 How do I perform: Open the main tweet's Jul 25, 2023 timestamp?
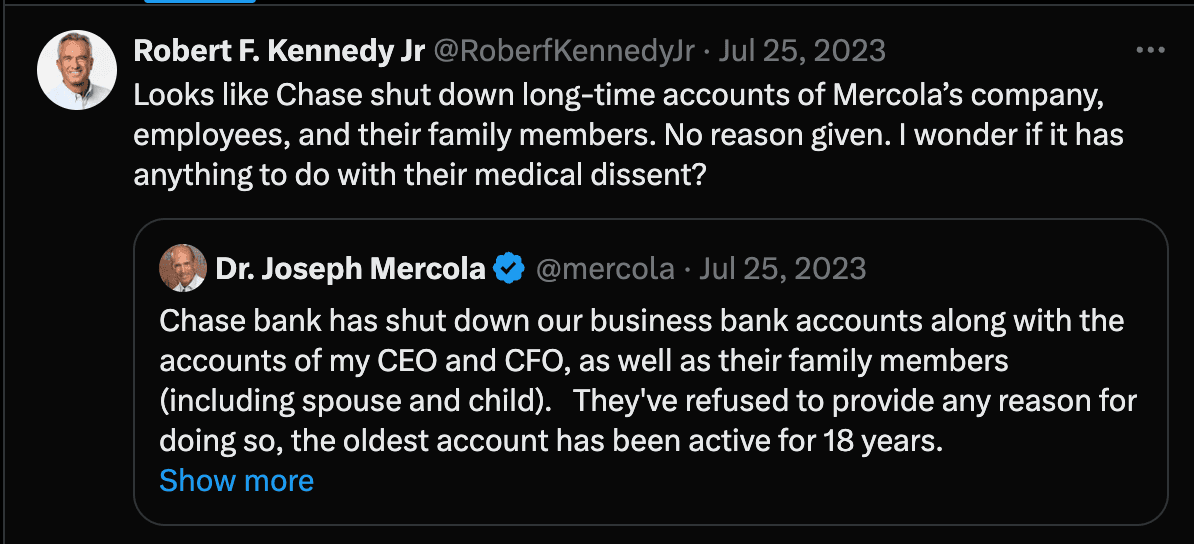click(x=798, y=51)
